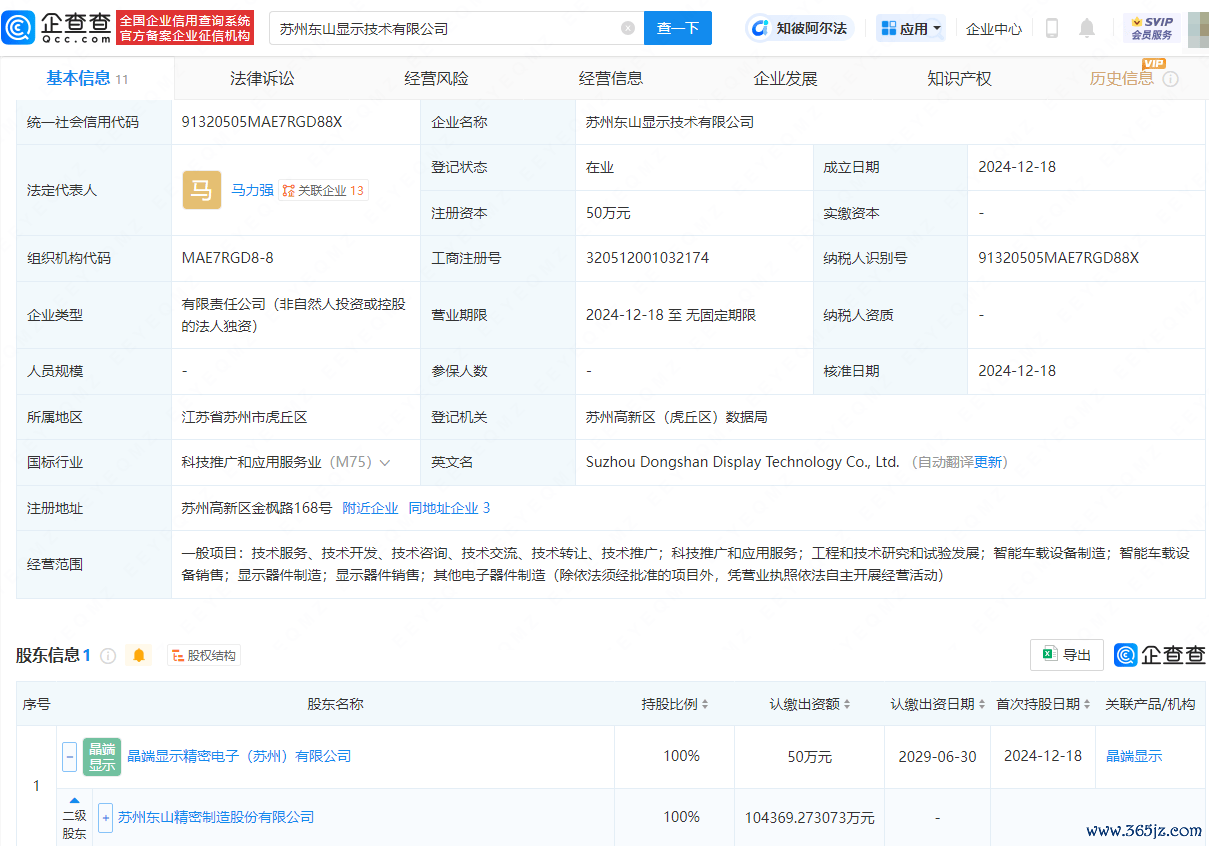Click 更新 next to auto translation

pos(988,462)
